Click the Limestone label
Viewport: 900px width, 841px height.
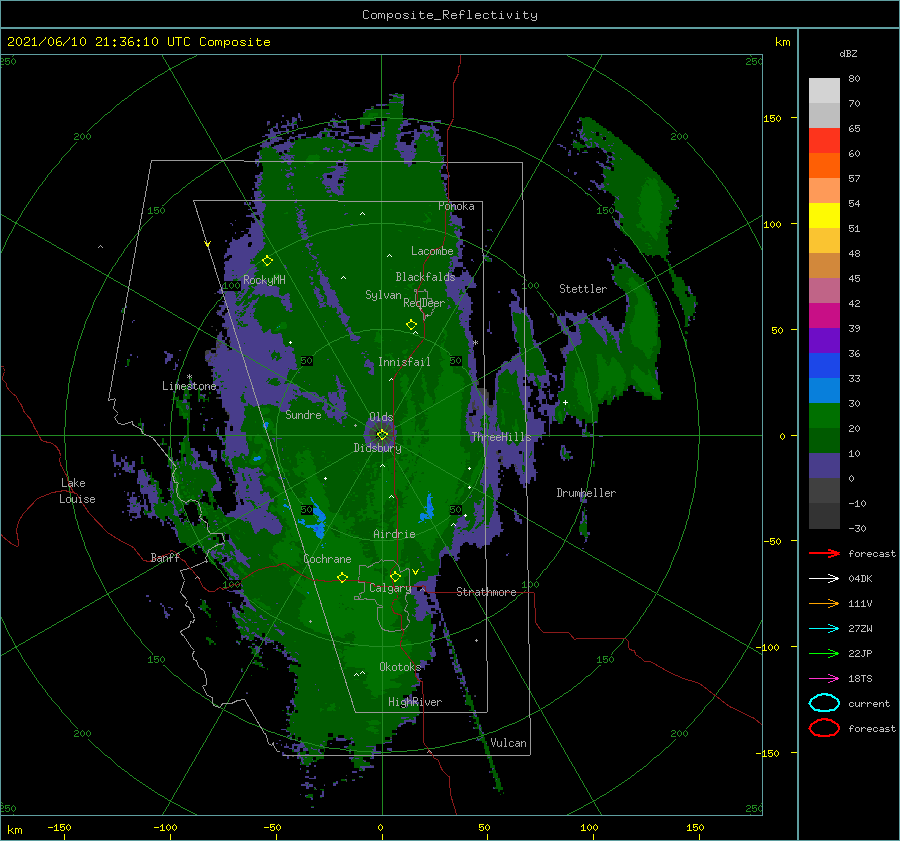[x=189, y=386]
